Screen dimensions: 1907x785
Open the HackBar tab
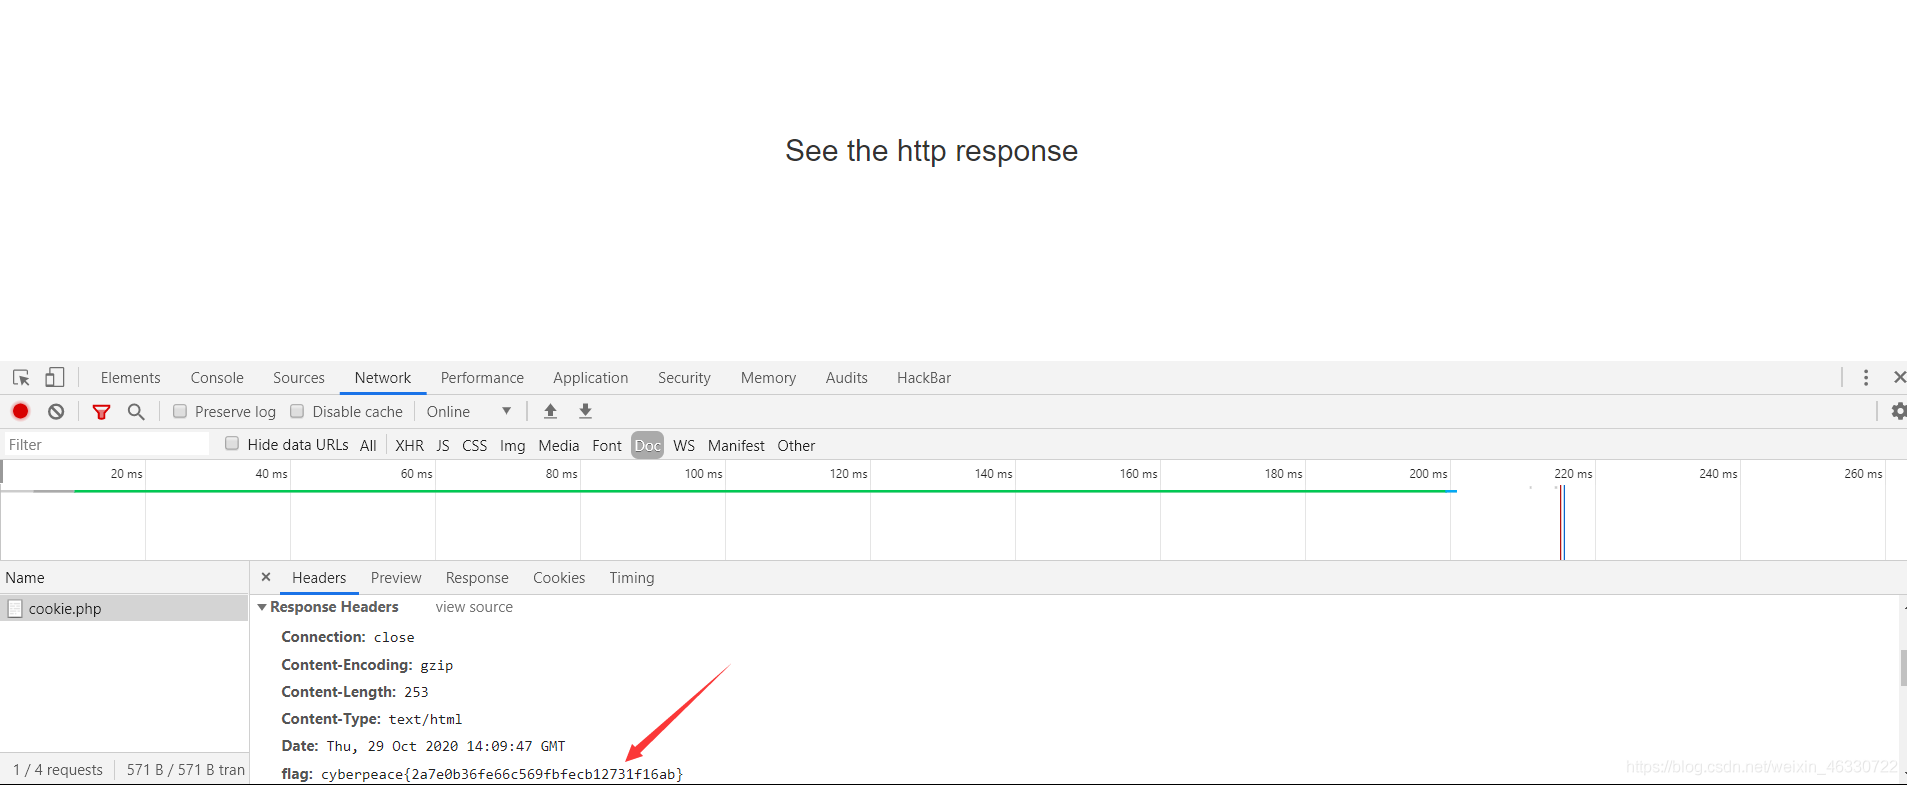coord(924,378)
